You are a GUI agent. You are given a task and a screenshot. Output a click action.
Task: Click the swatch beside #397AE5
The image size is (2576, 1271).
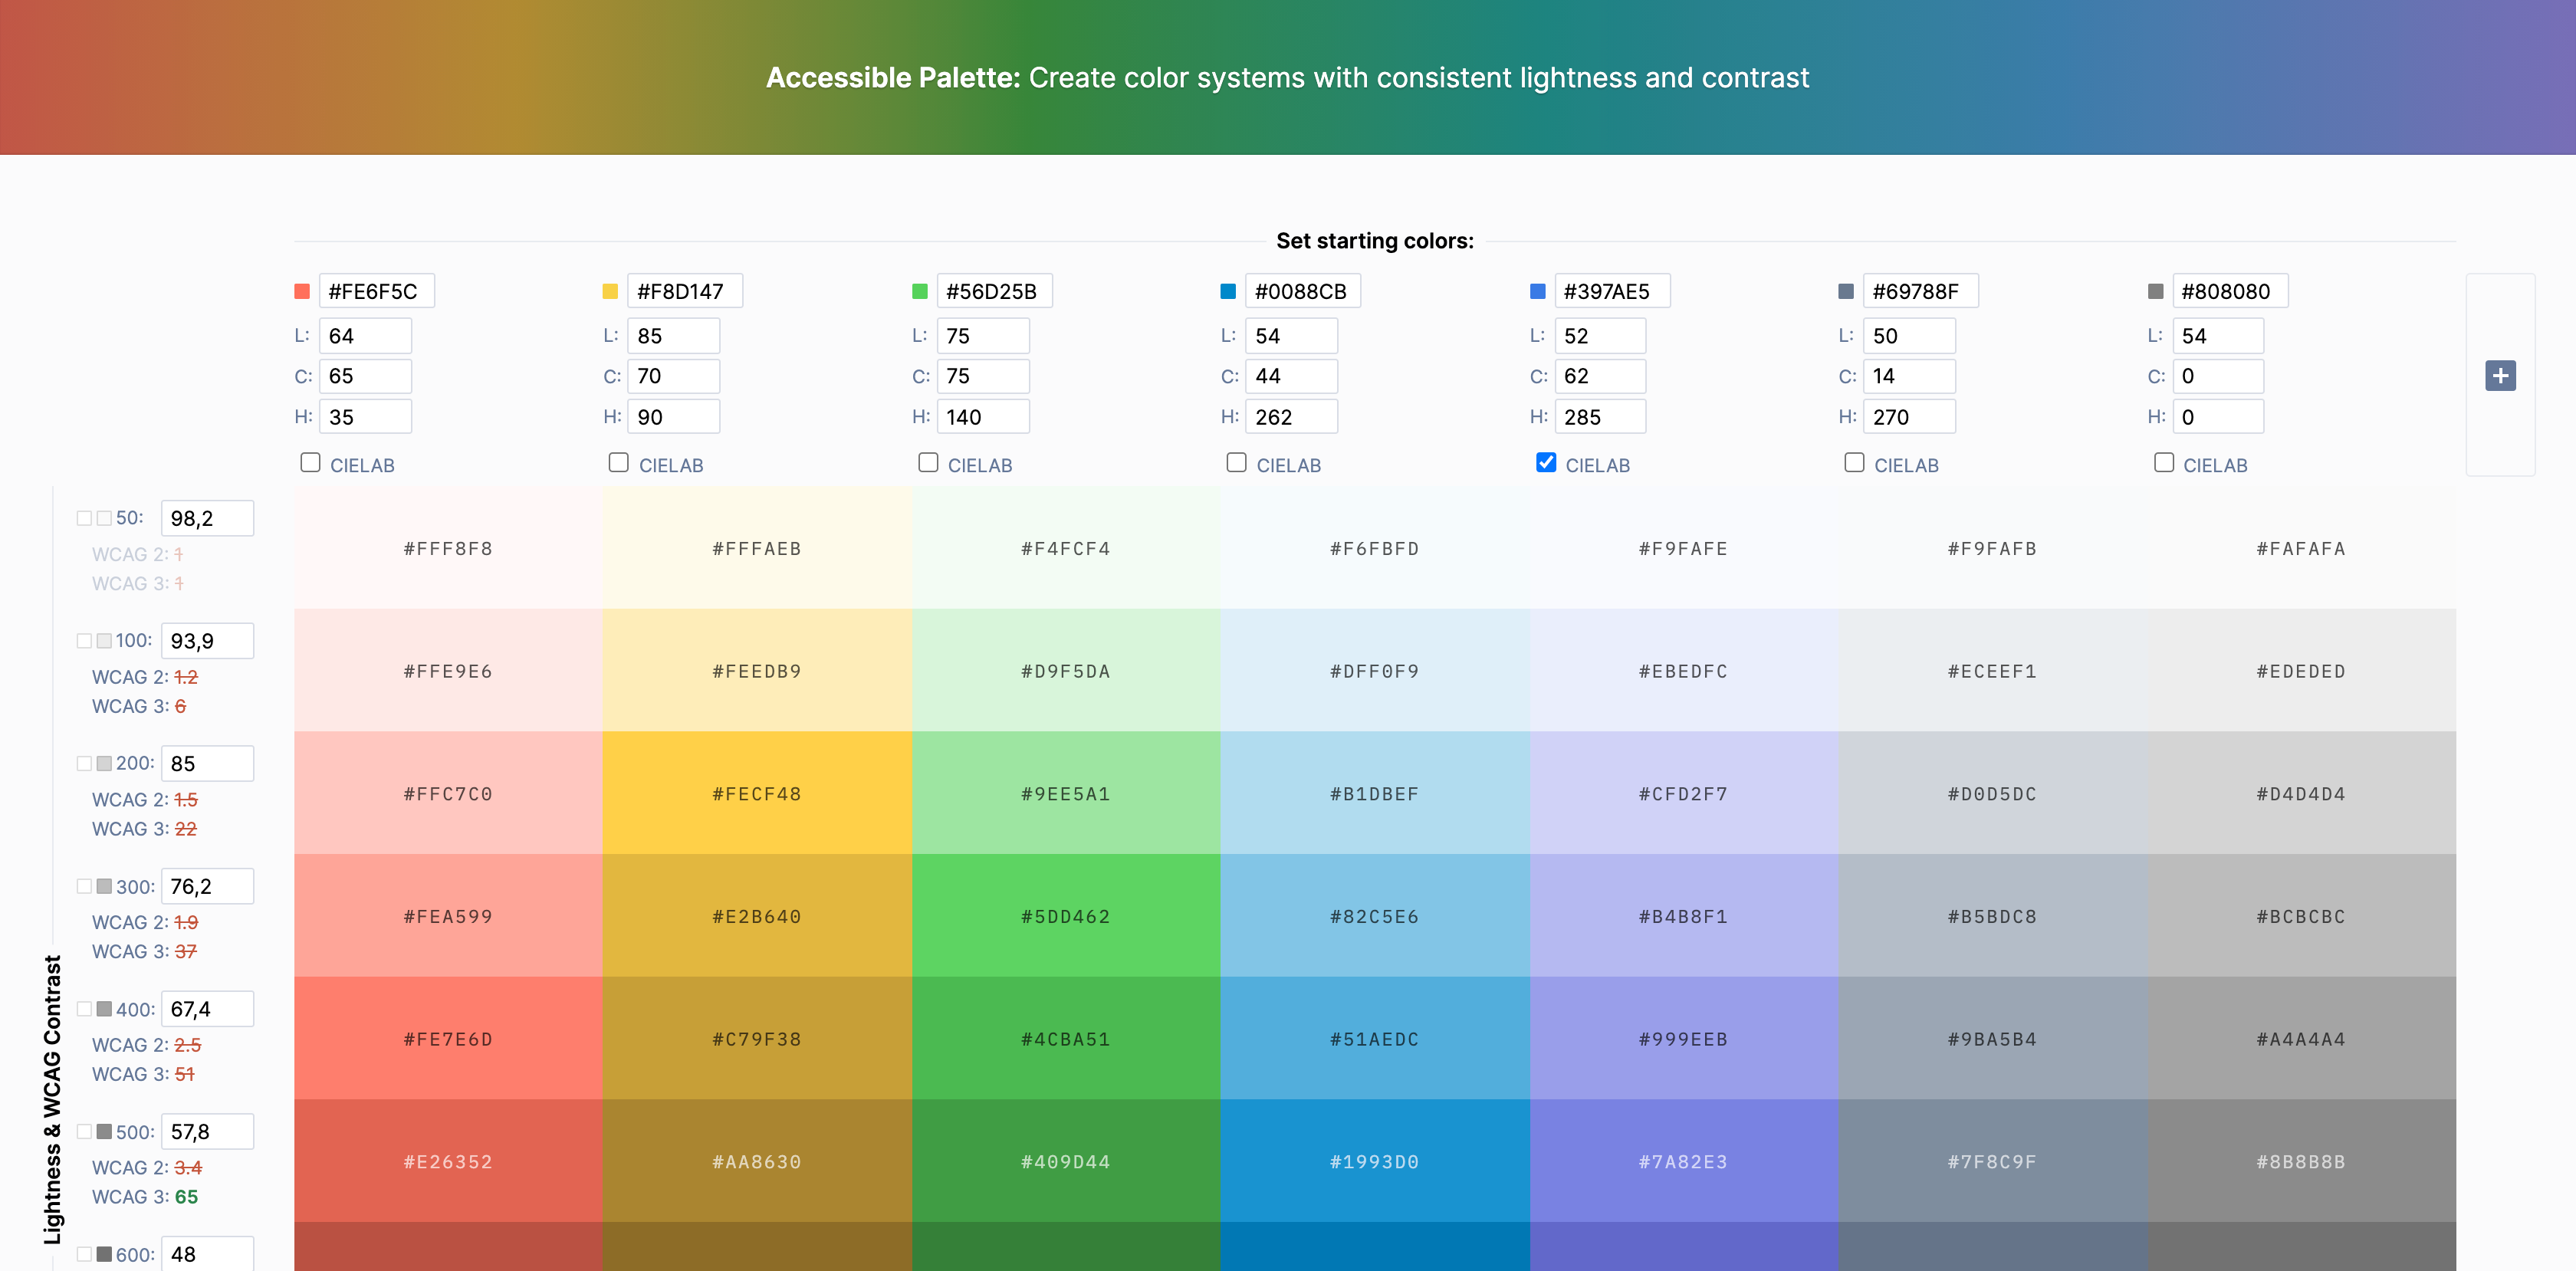[1537, 292]
